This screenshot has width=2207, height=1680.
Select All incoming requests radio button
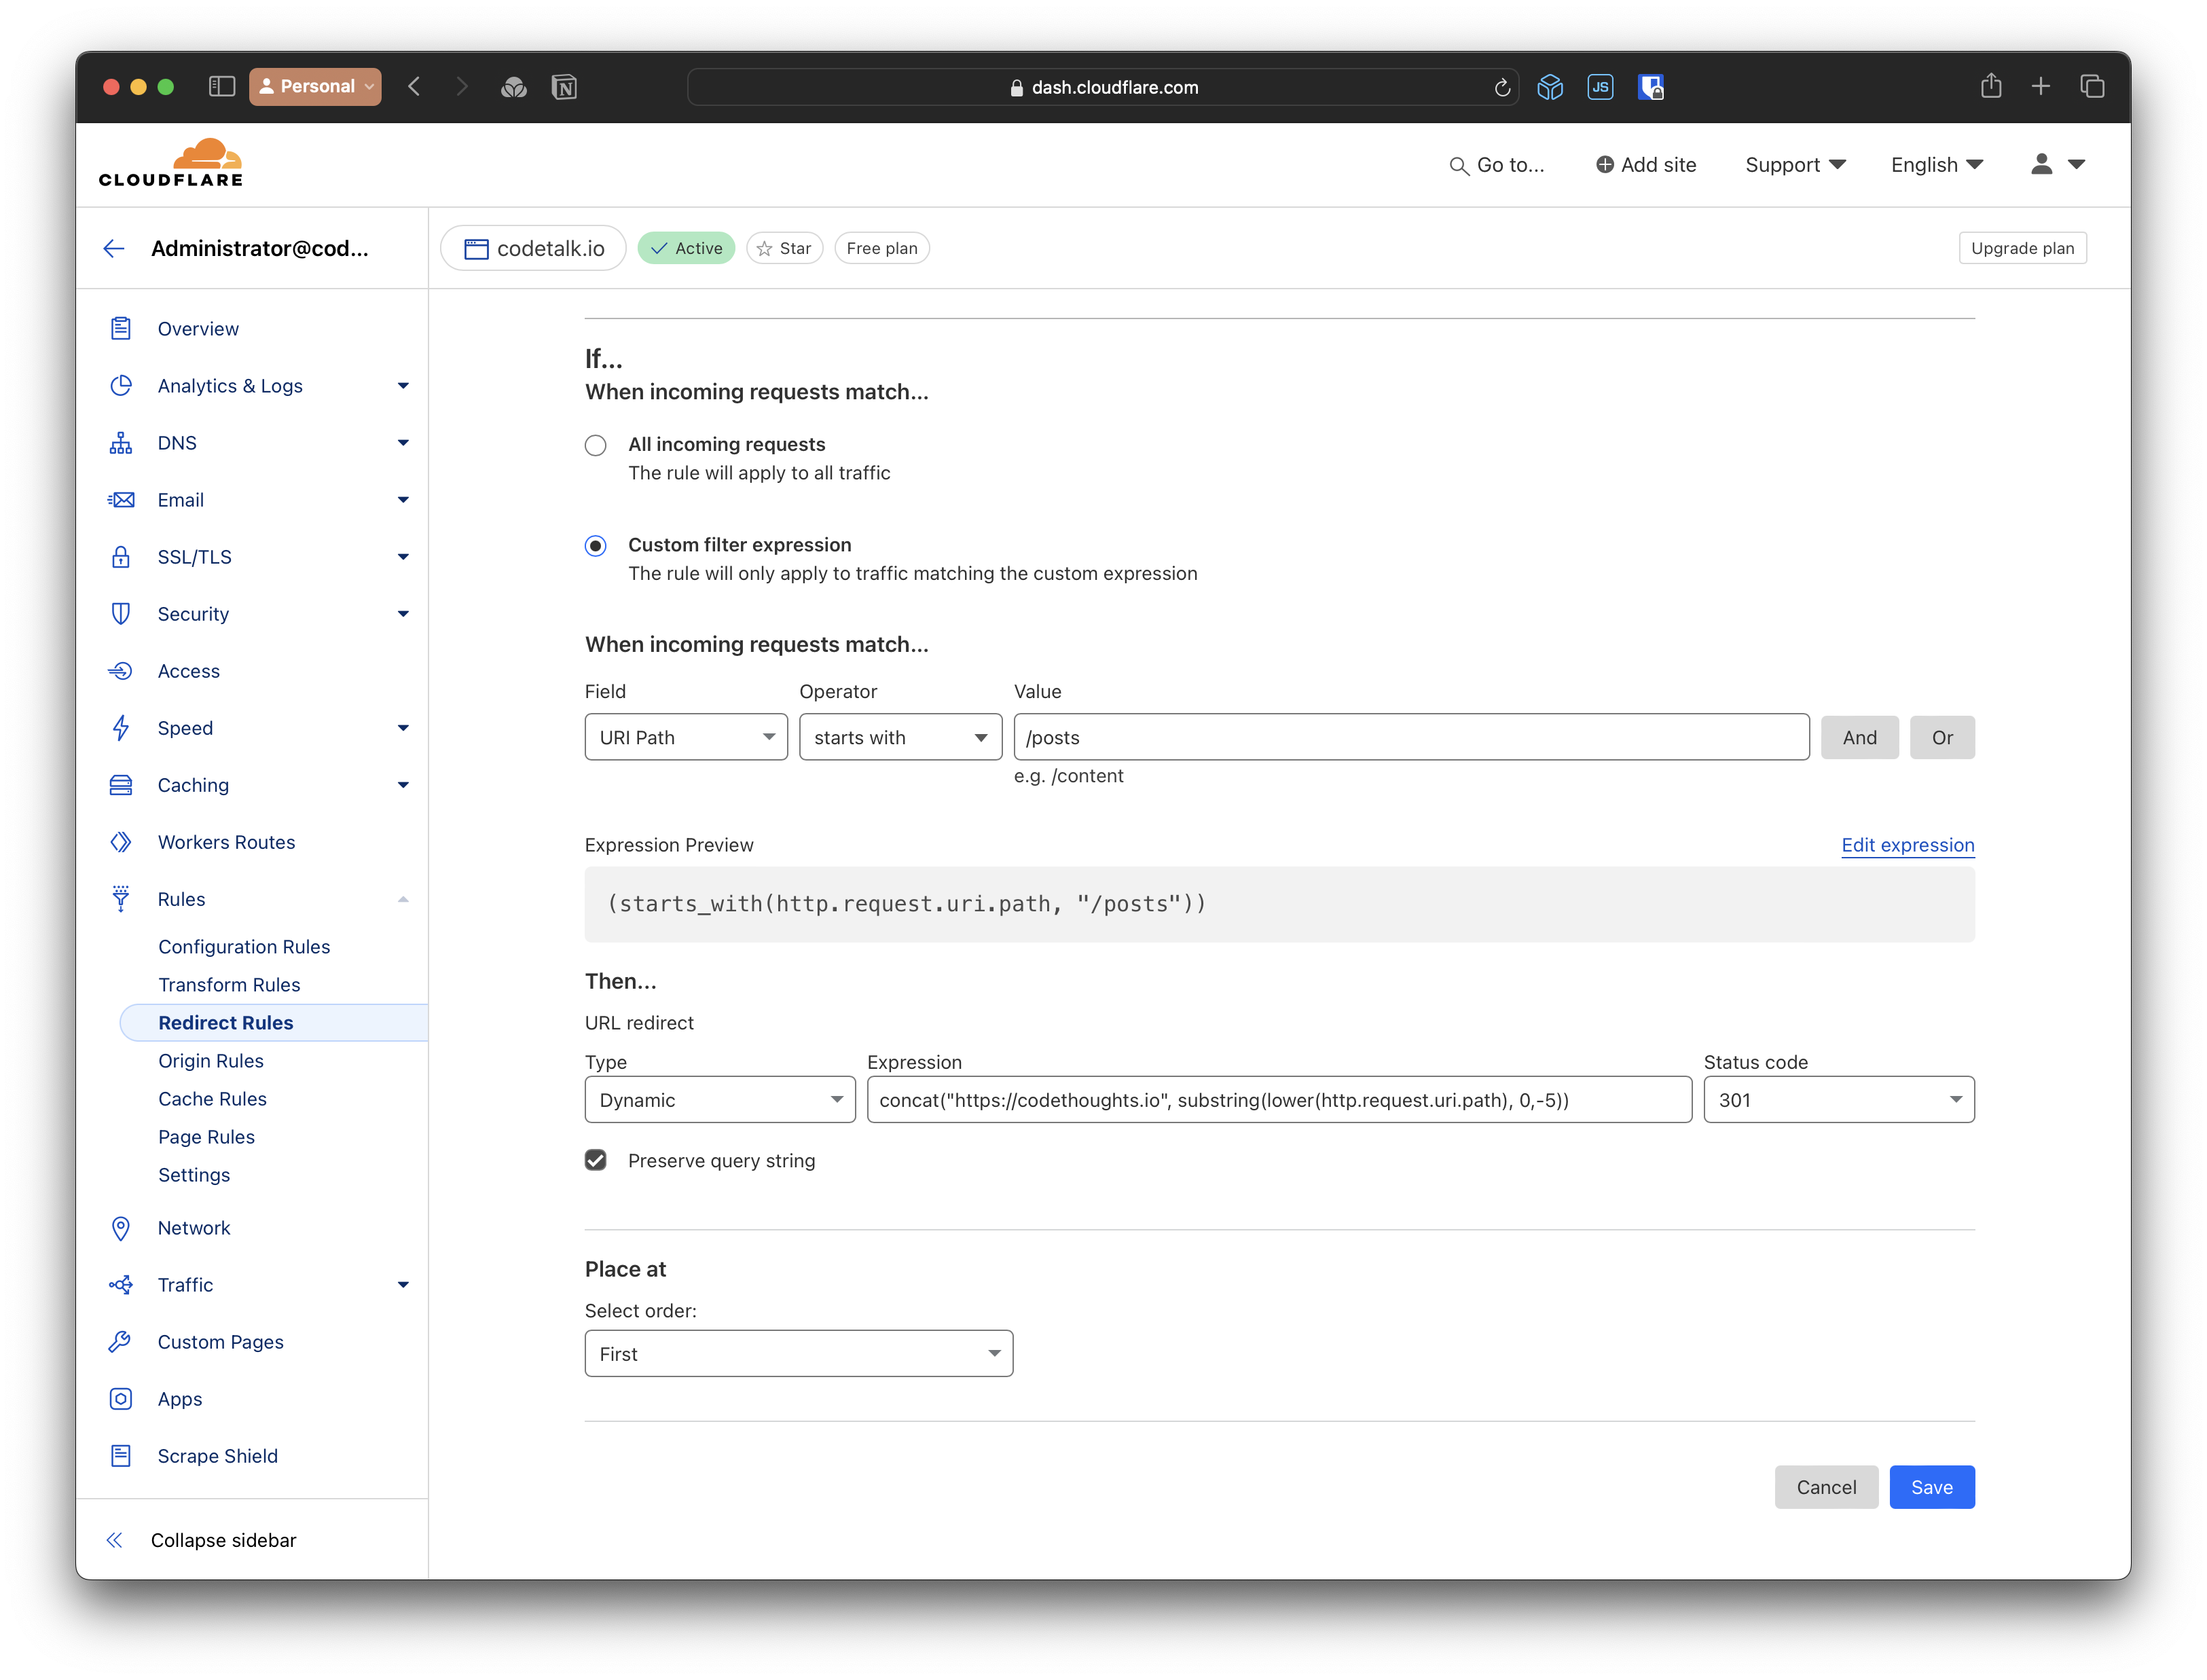pos(596,445)
